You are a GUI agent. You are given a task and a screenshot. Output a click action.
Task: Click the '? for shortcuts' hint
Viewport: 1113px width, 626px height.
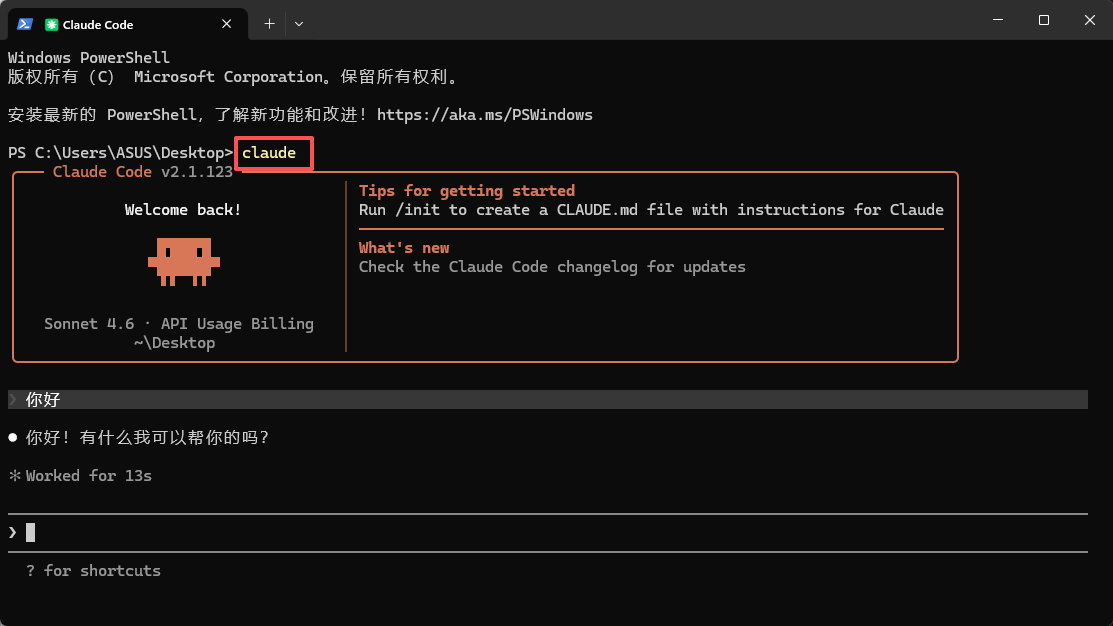[x=93, y=571]
